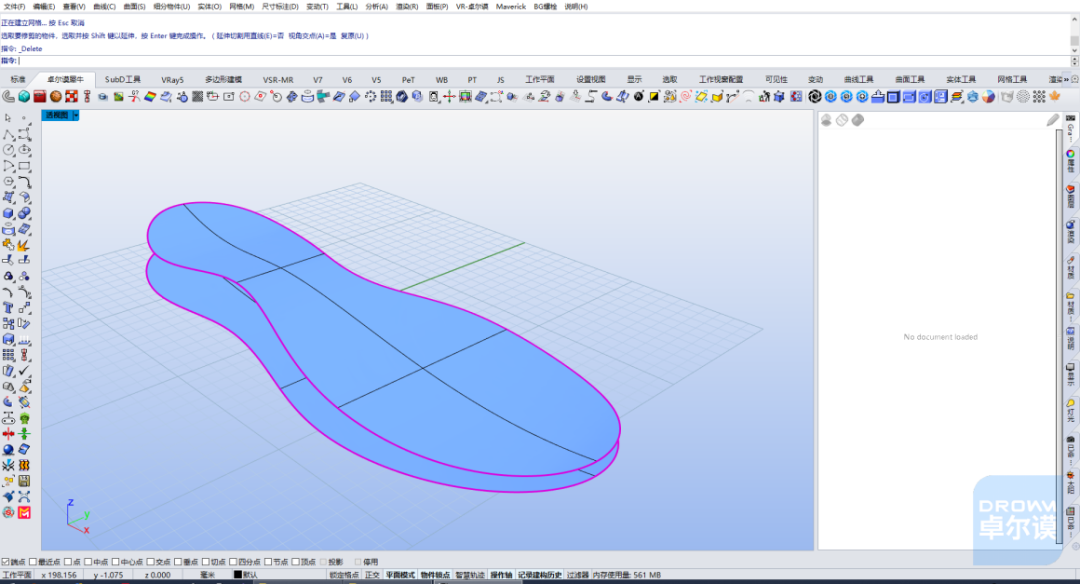Select the polyline tool in left sidebar
Image resolution: width=1080 pixels, height=584 pixels.
click(x=8, y=134)
